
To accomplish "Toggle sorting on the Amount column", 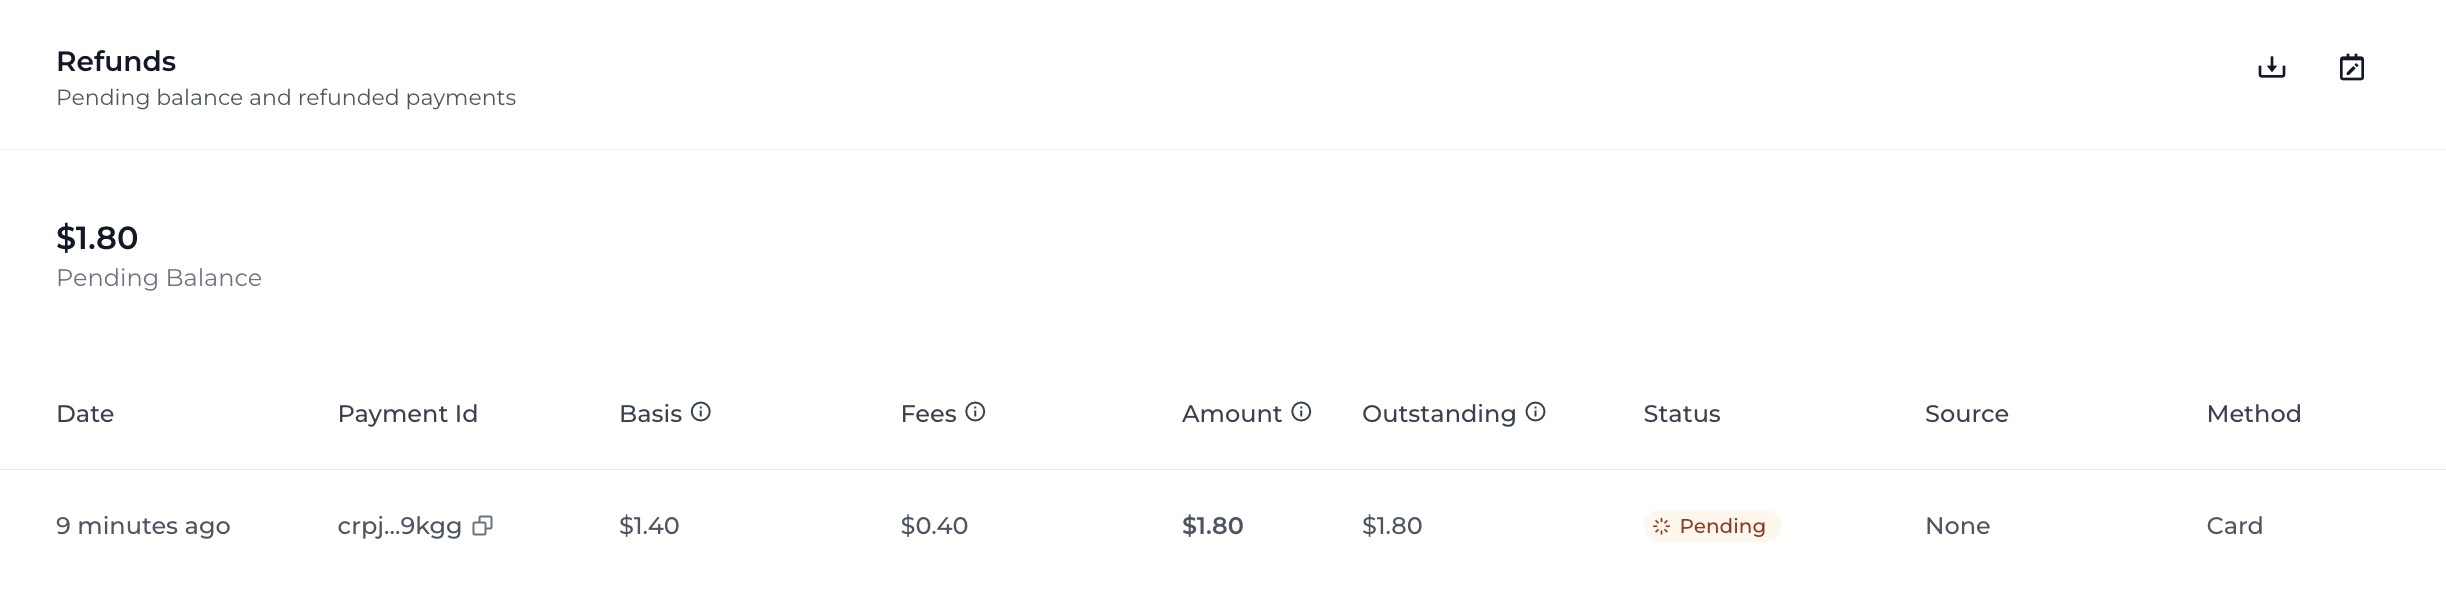I will [x=1233, y=413].
